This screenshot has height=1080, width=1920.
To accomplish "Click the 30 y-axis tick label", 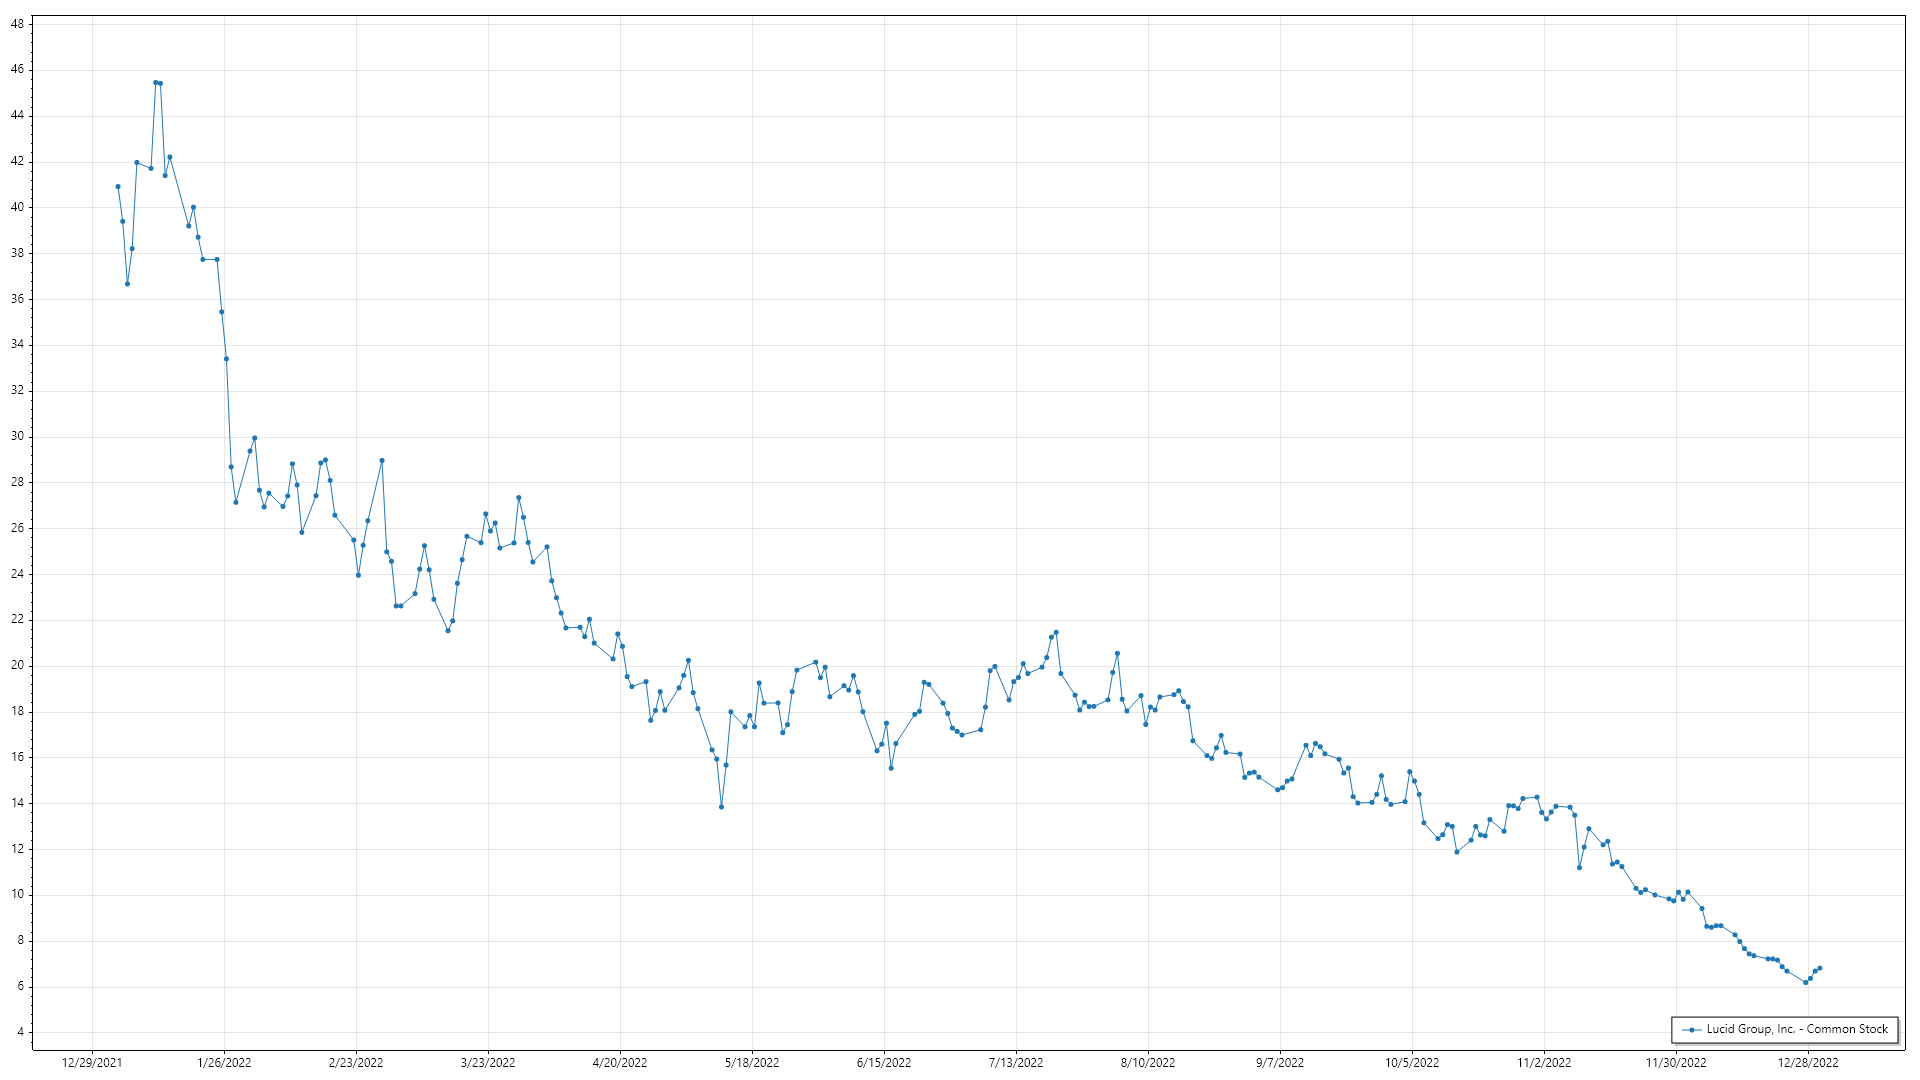I will pyautogui.click(x=17, y=437).
